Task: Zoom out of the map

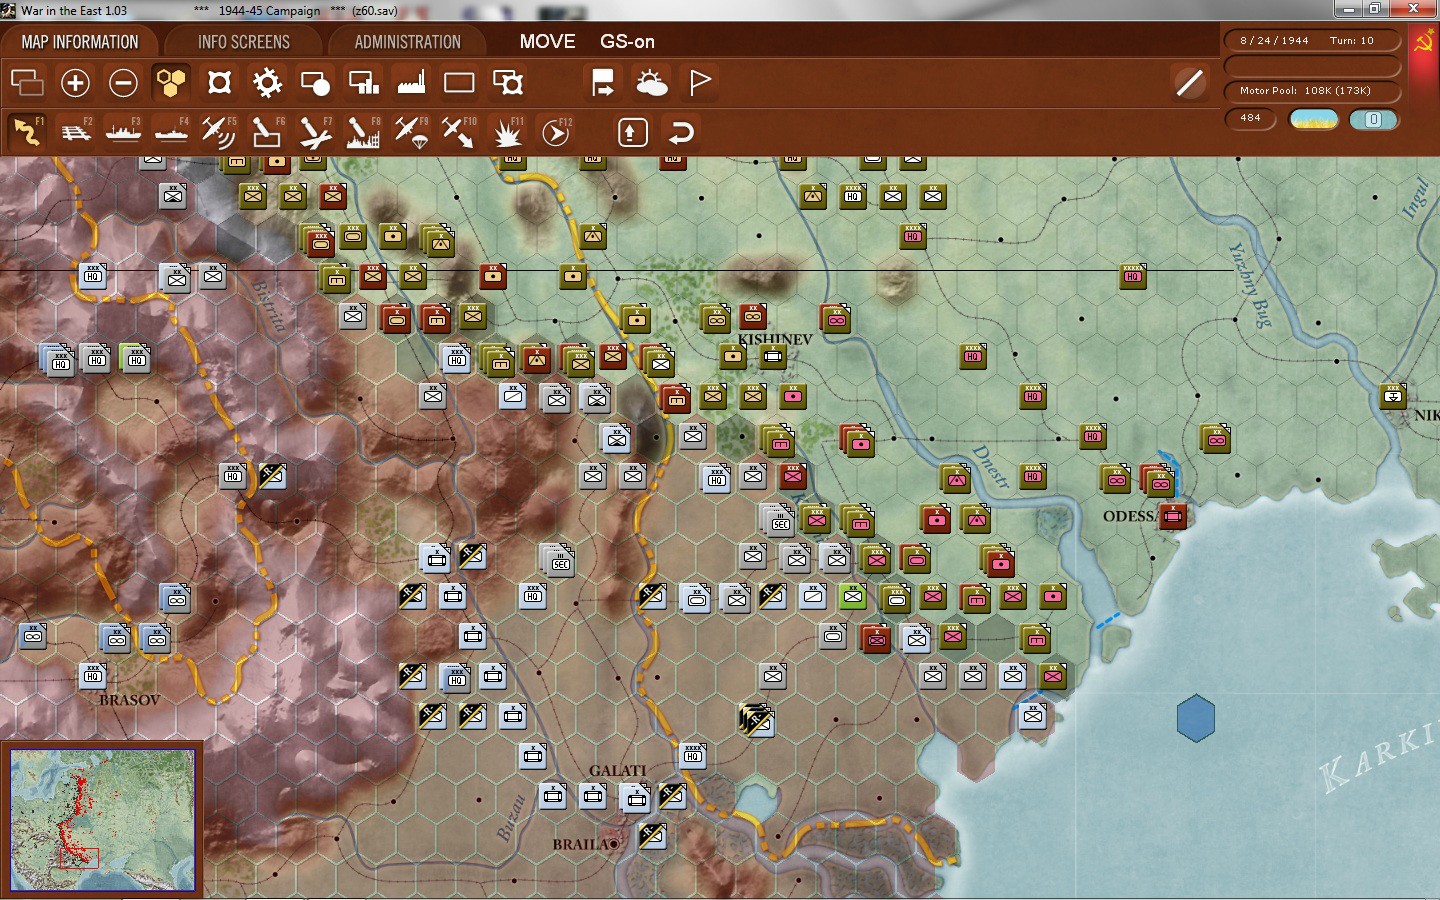Action: click(123, 82)
